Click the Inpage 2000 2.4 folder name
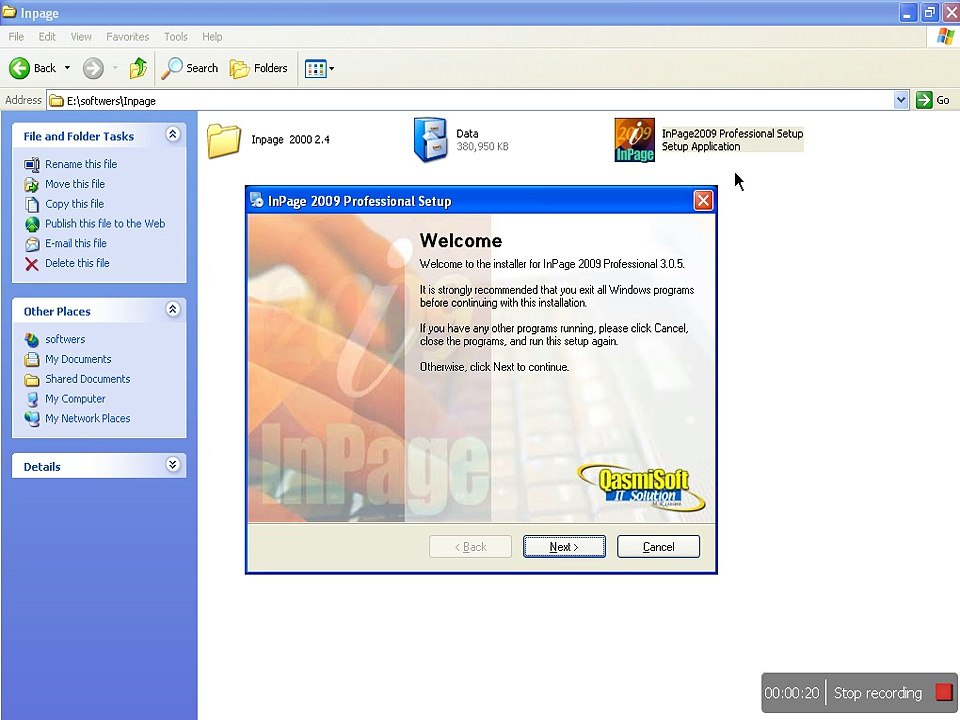Image resolution: width=960 pixels, height=720 pixels. [290, 140]
